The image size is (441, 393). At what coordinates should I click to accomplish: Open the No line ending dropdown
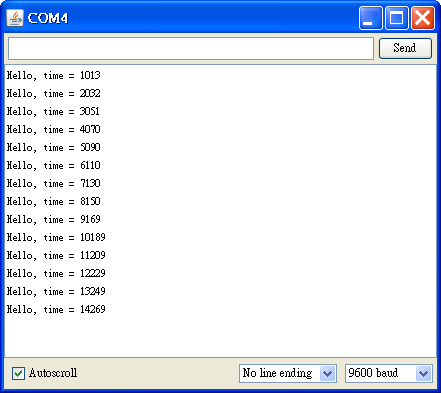pos(288,373)
